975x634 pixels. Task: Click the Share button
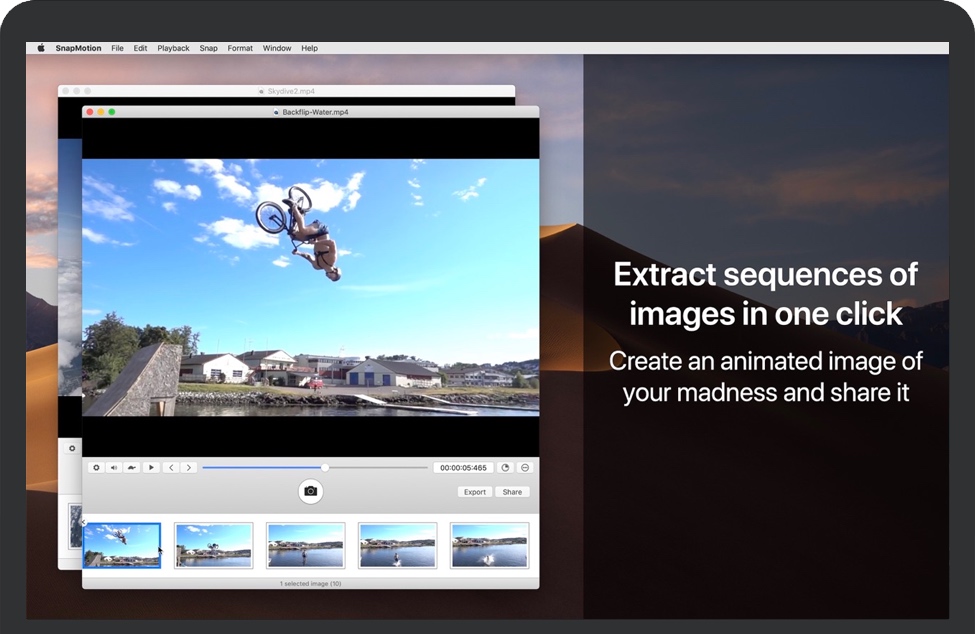[512, 492]
